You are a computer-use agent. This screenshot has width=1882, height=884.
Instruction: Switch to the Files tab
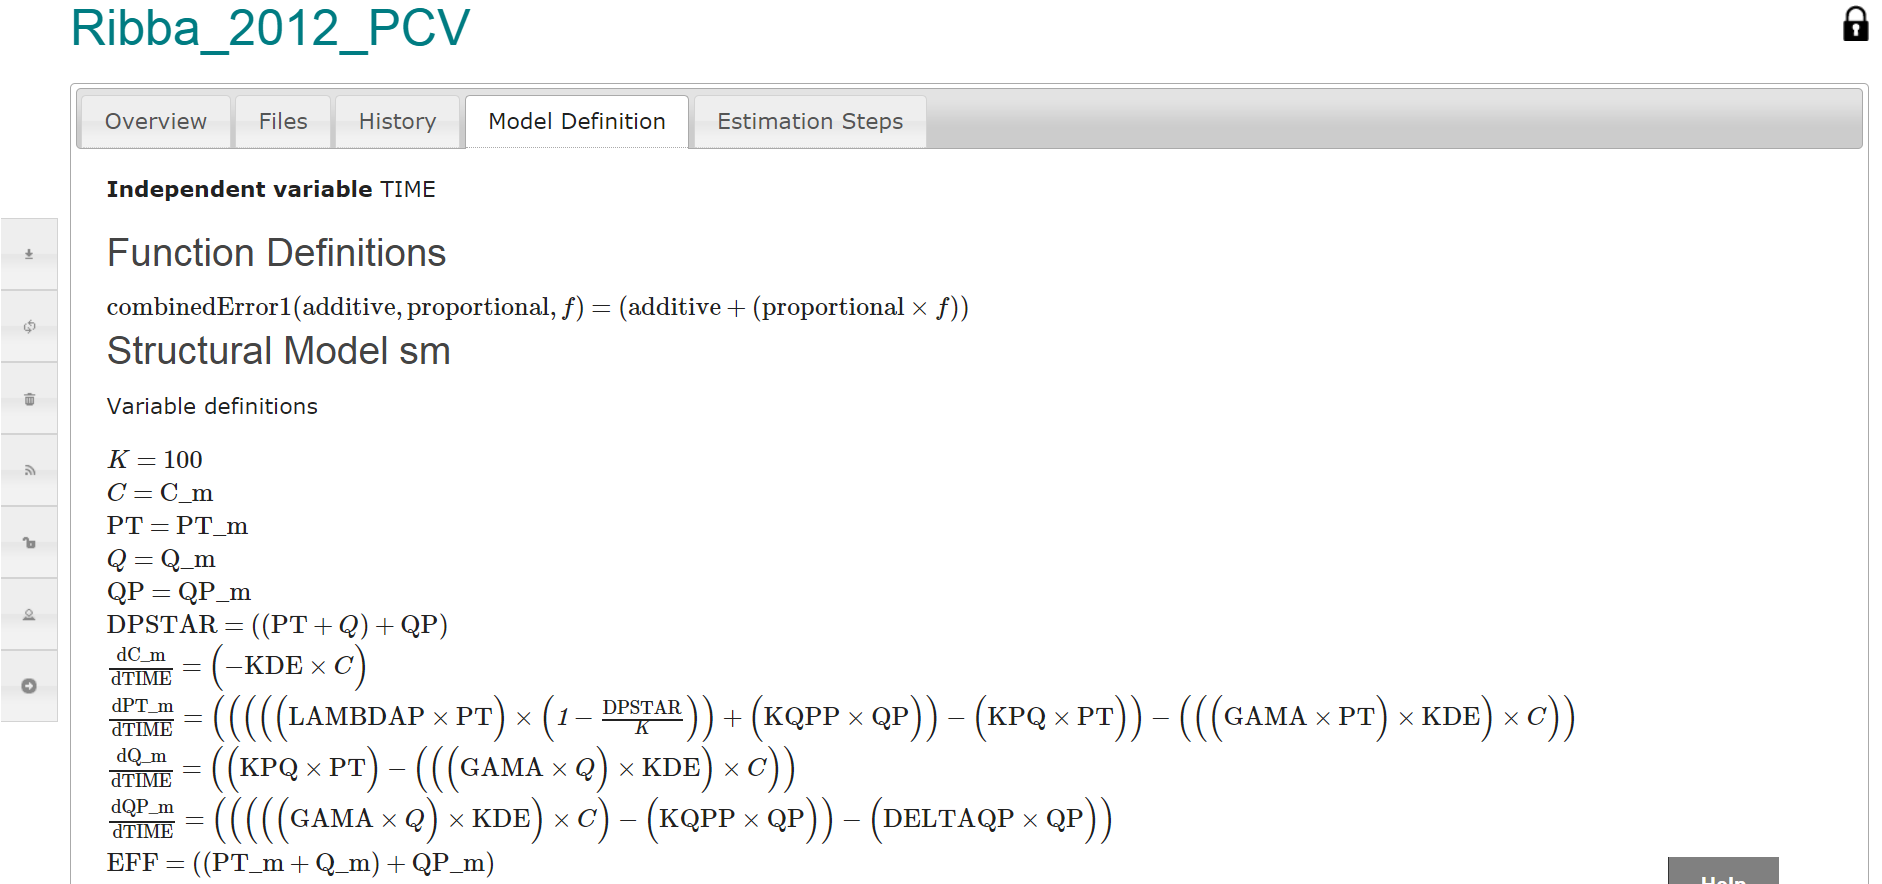283,122
